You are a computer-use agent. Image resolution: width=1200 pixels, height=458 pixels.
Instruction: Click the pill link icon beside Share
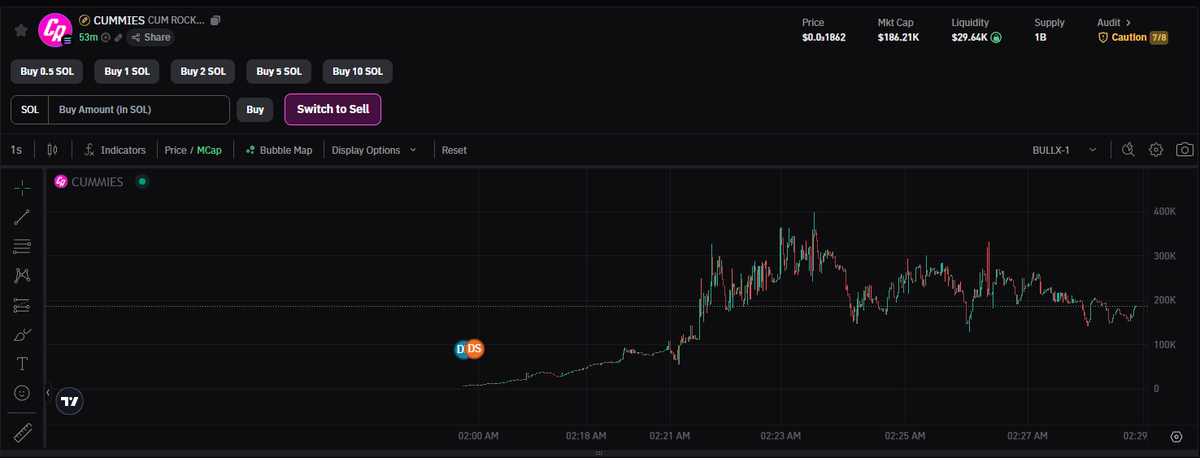click(118, 37)
